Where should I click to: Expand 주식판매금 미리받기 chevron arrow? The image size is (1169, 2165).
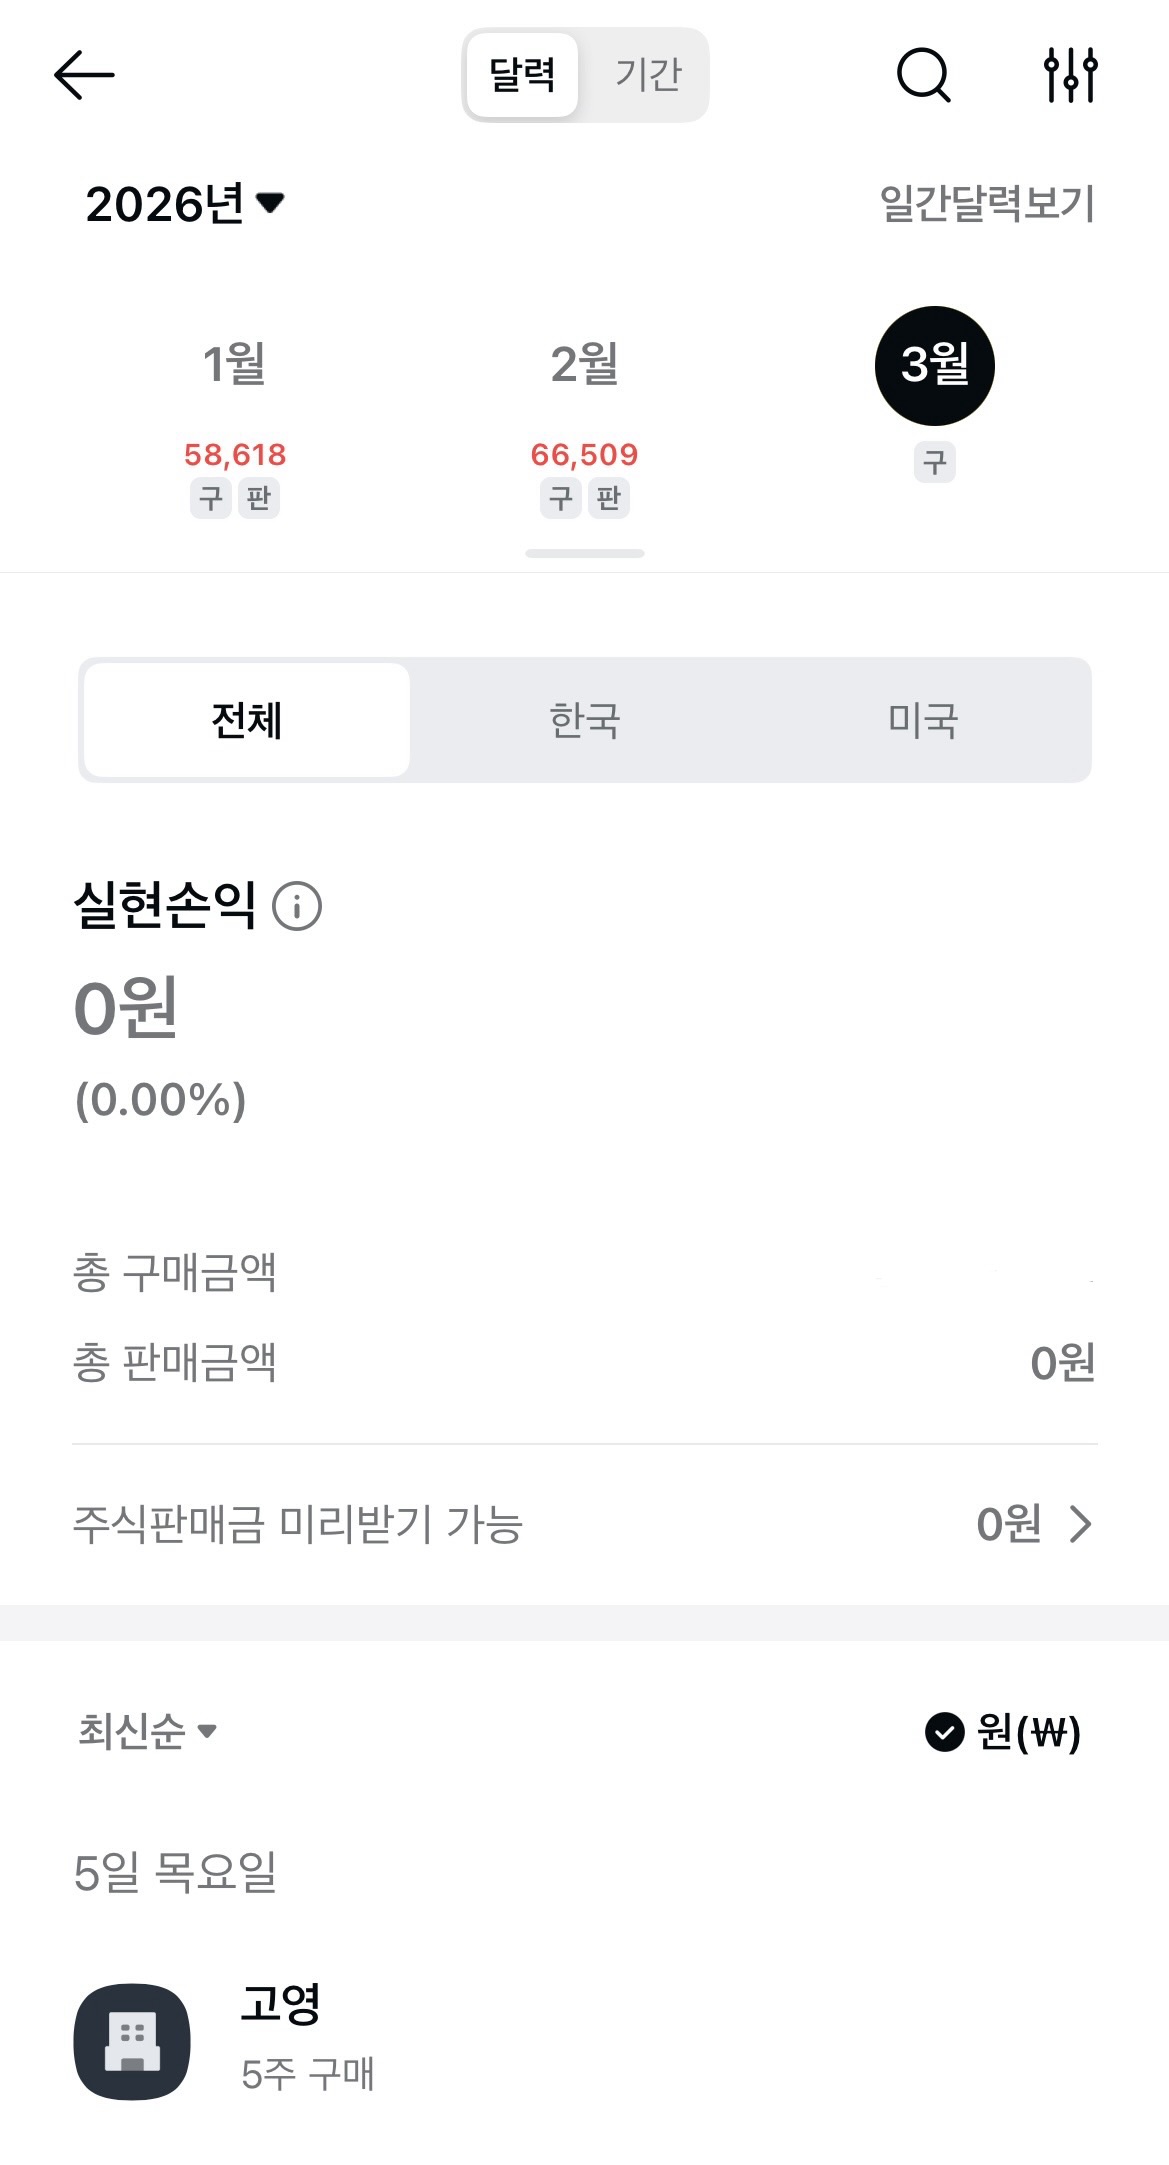click(x=1080, y=1524)
